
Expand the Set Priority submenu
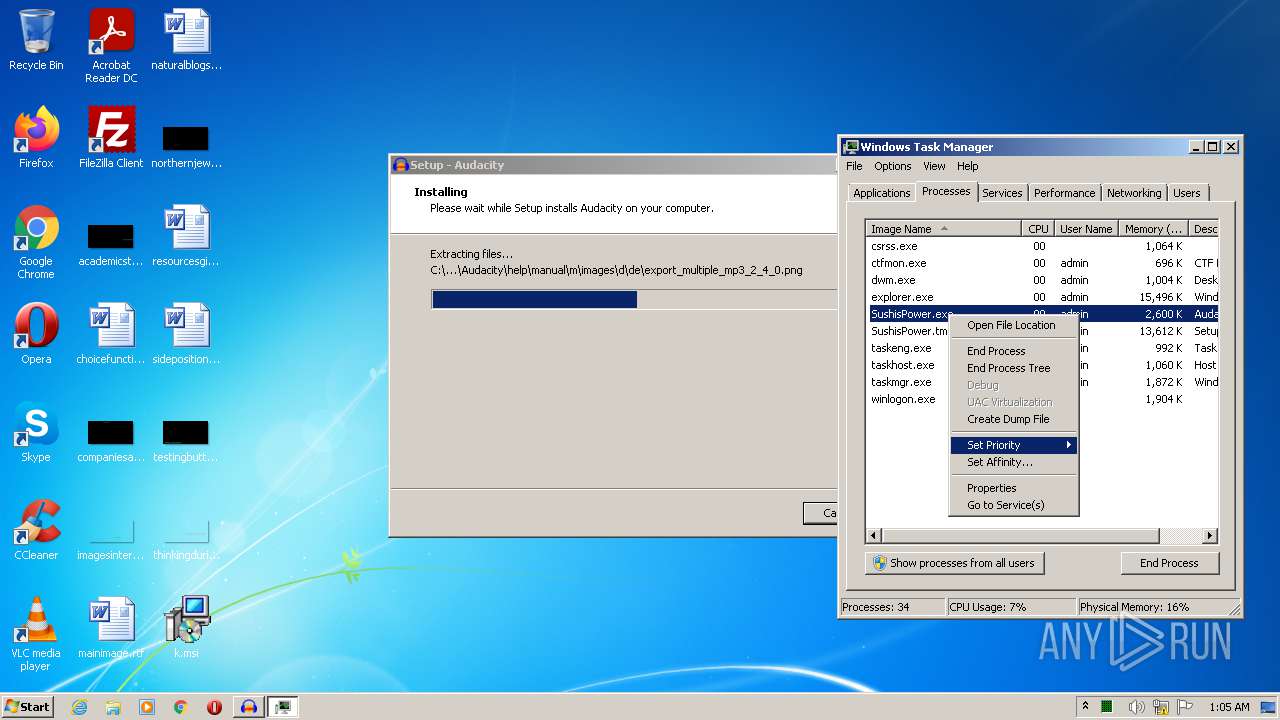pyautogui.click(x=1014, y=445)
